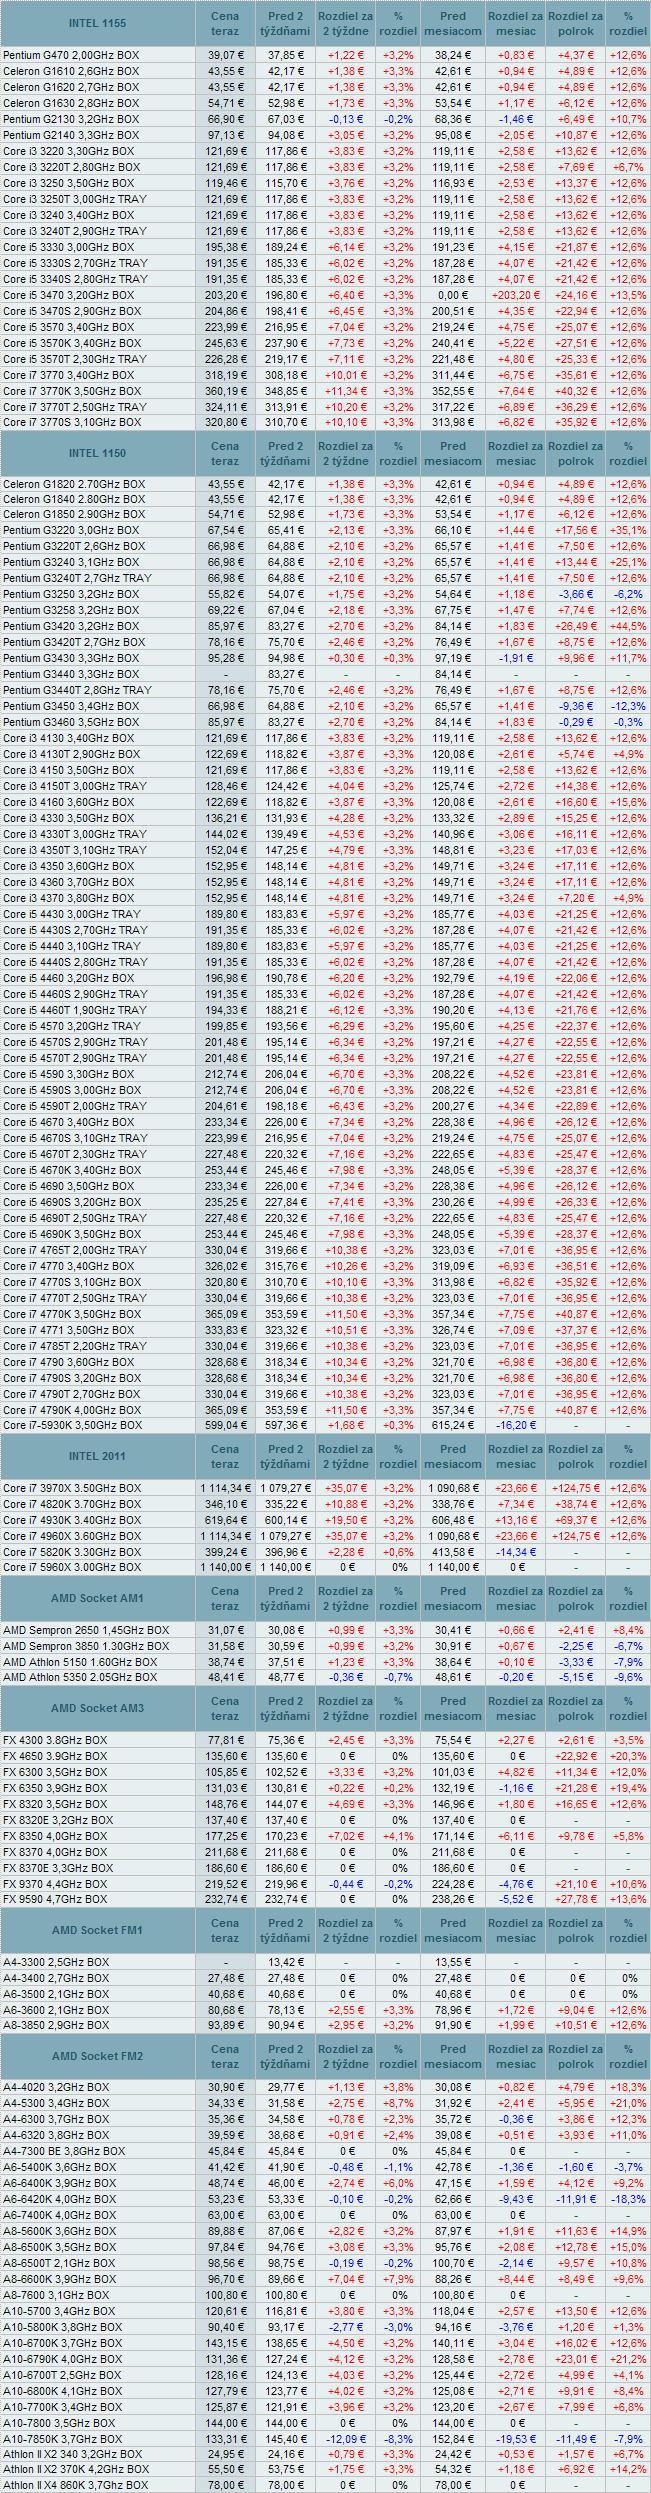
Task: Select Core i7 4771 3,50GHz BOX
Action: click(69, 1330)
